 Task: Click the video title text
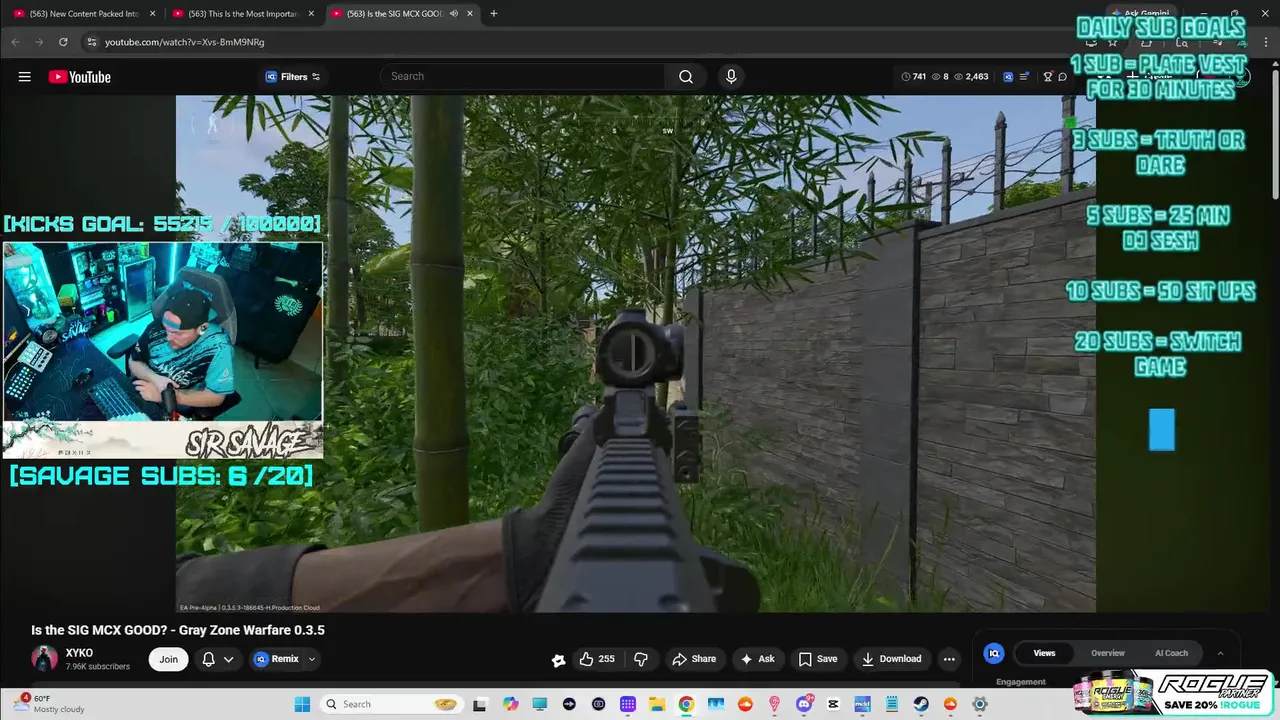178,630
